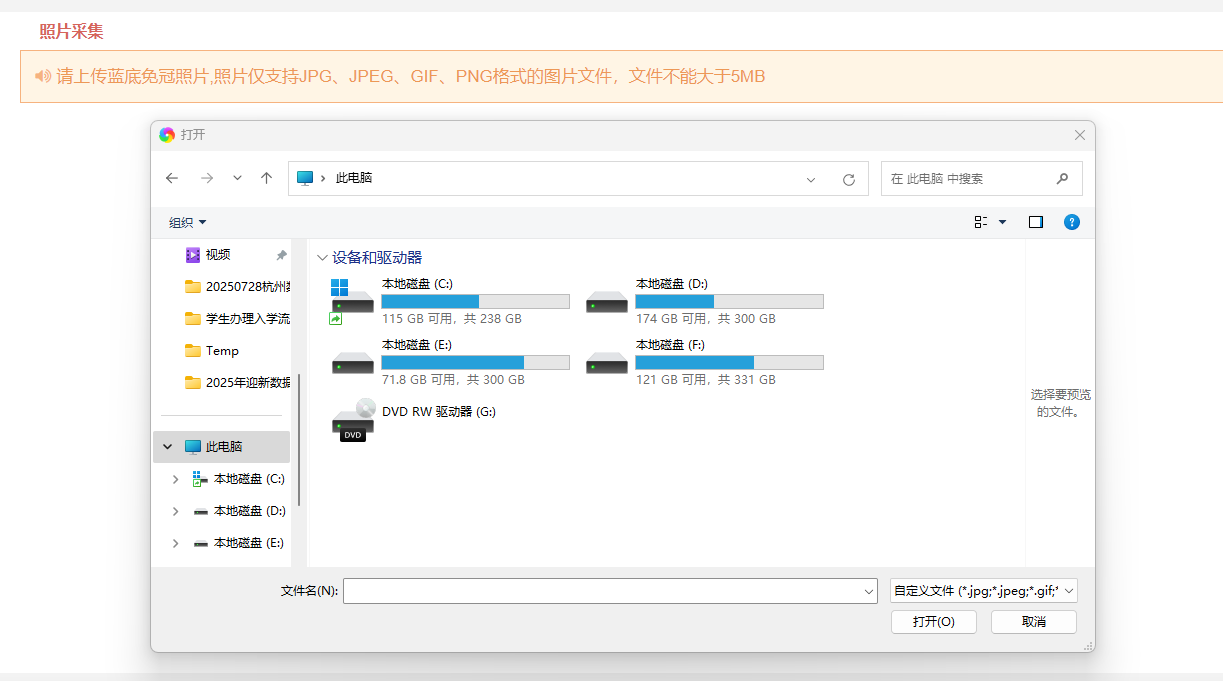Go back using the back arrow
The height and width of the screenshot is (681, 1223).
[x=172, y=178]
